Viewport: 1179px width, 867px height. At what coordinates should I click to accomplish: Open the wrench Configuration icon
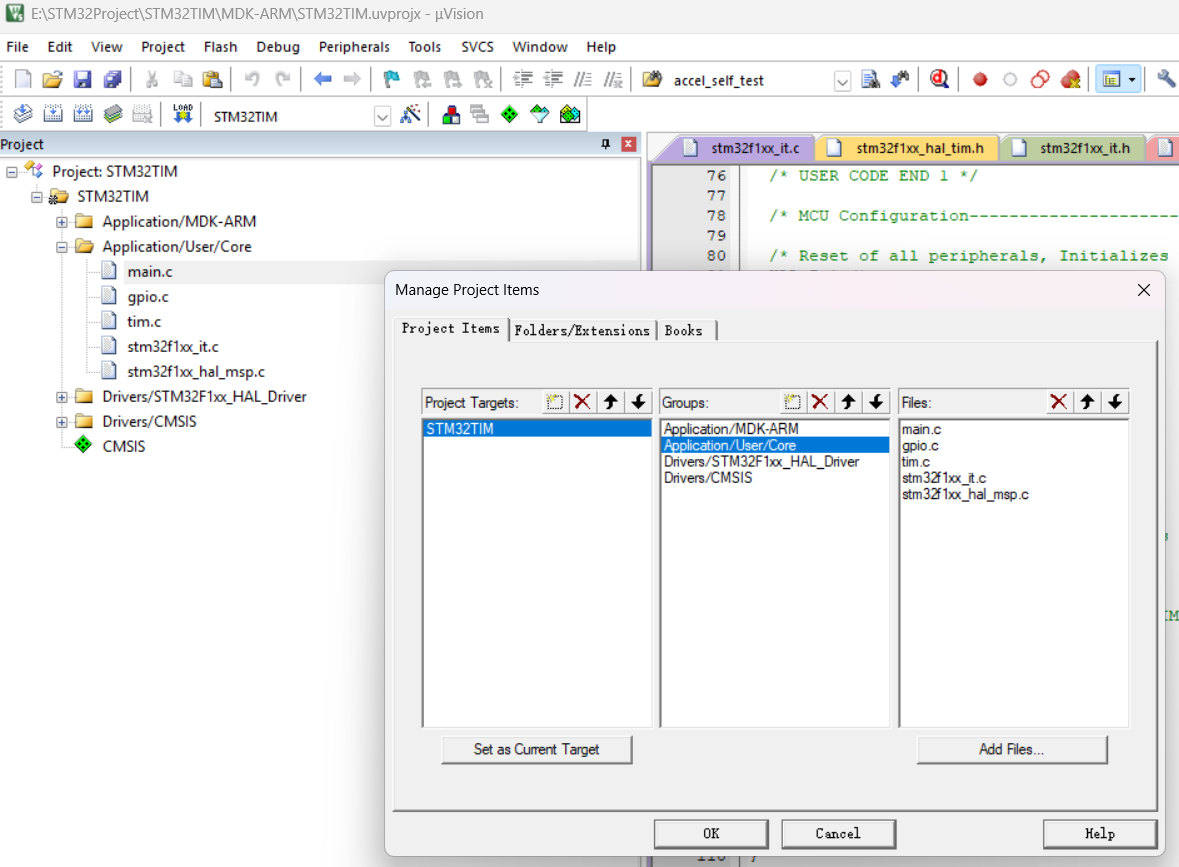[1166, 80]
